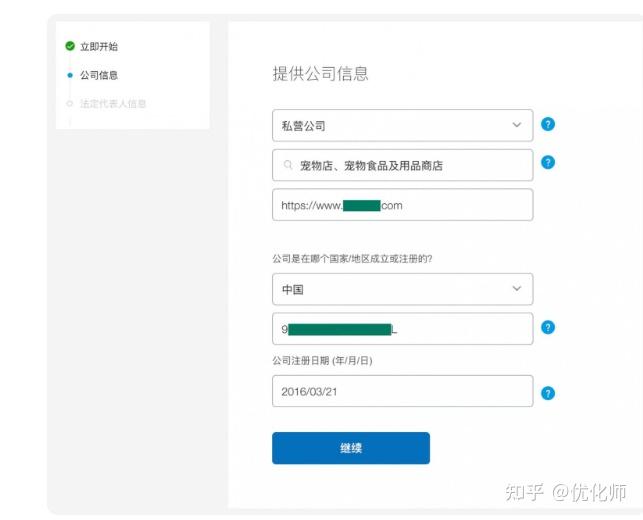Open the 法定代表人信息 step
643x520 pixels.
(113, 103)
